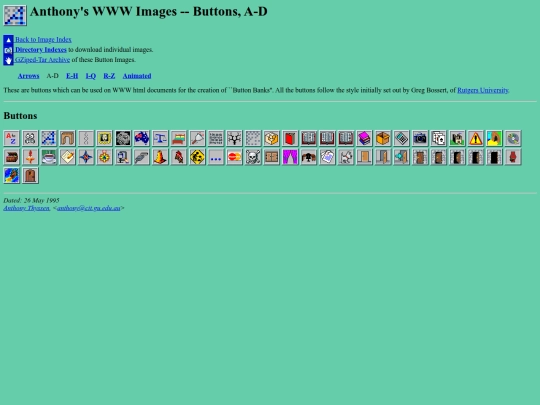Select the compact disc button
This screenshot has width=540, height=405.
(x=514, y=138)
